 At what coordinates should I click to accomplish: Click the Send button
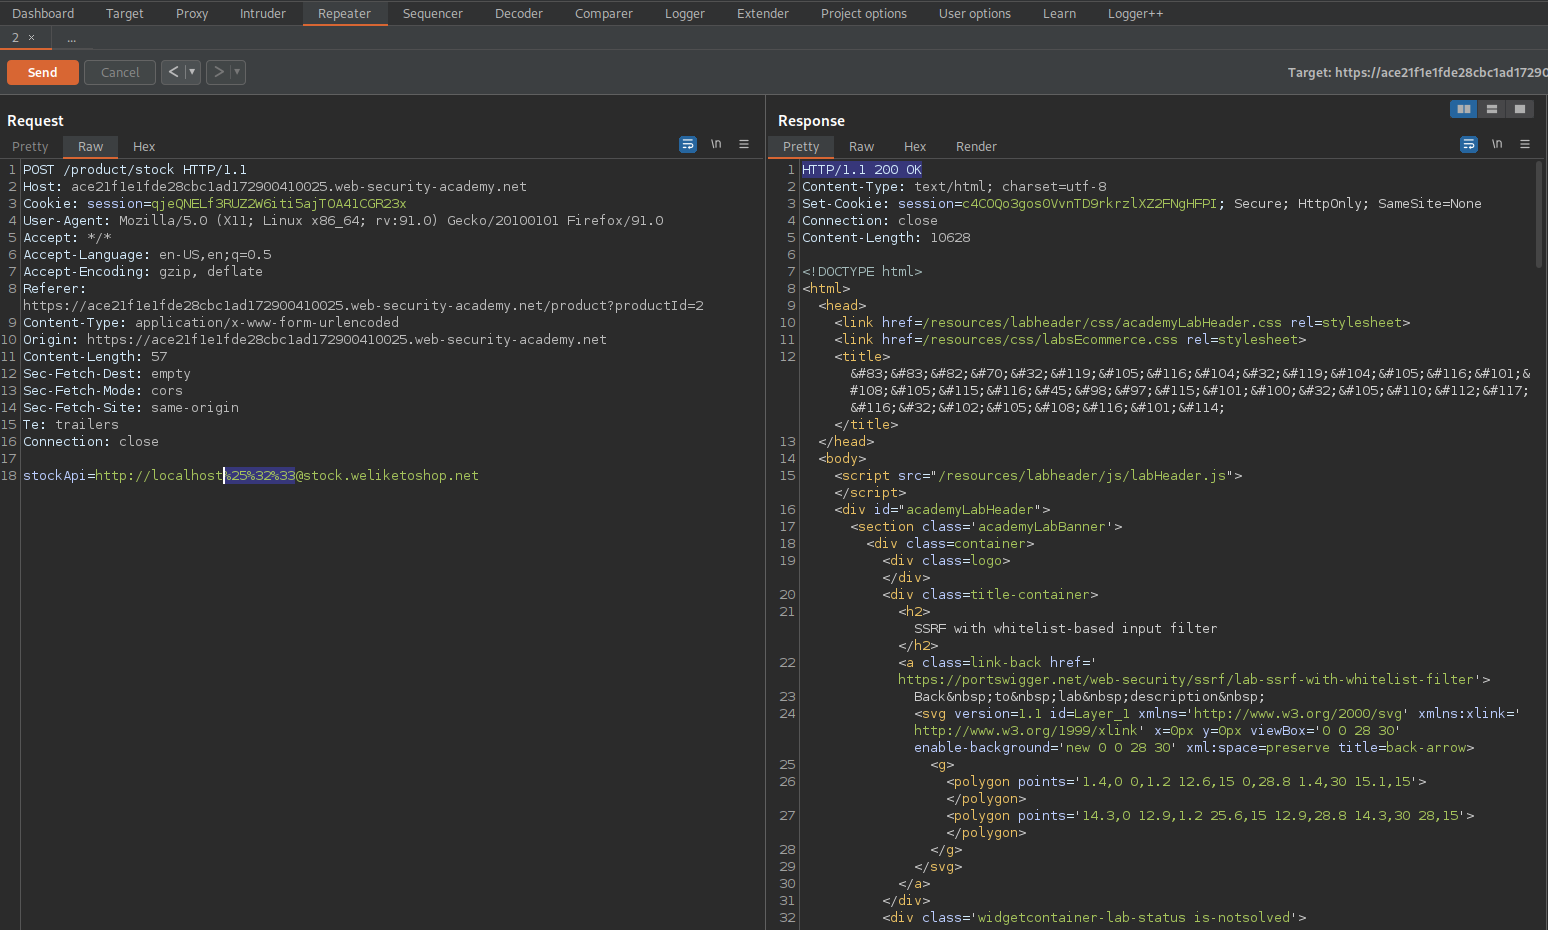pos(43,72)
